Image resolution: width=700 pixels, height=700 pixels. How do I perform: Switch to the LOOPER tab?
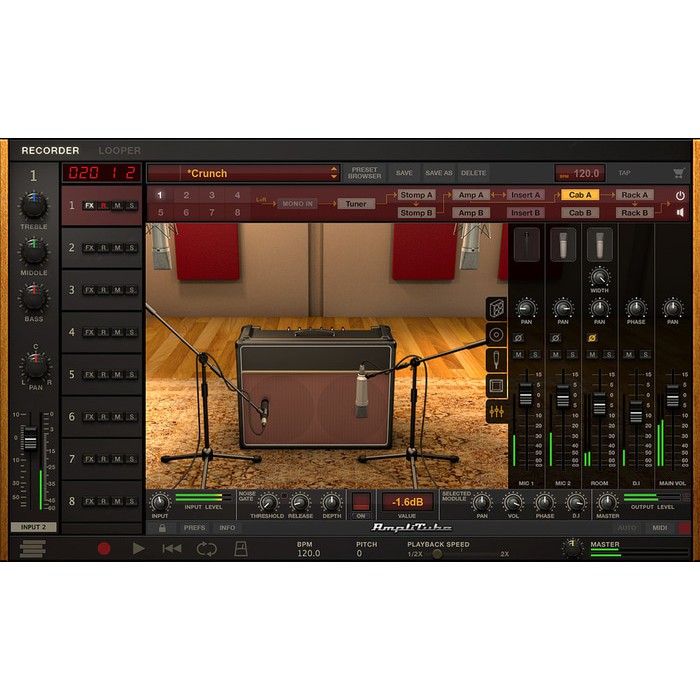pos(120,150)
